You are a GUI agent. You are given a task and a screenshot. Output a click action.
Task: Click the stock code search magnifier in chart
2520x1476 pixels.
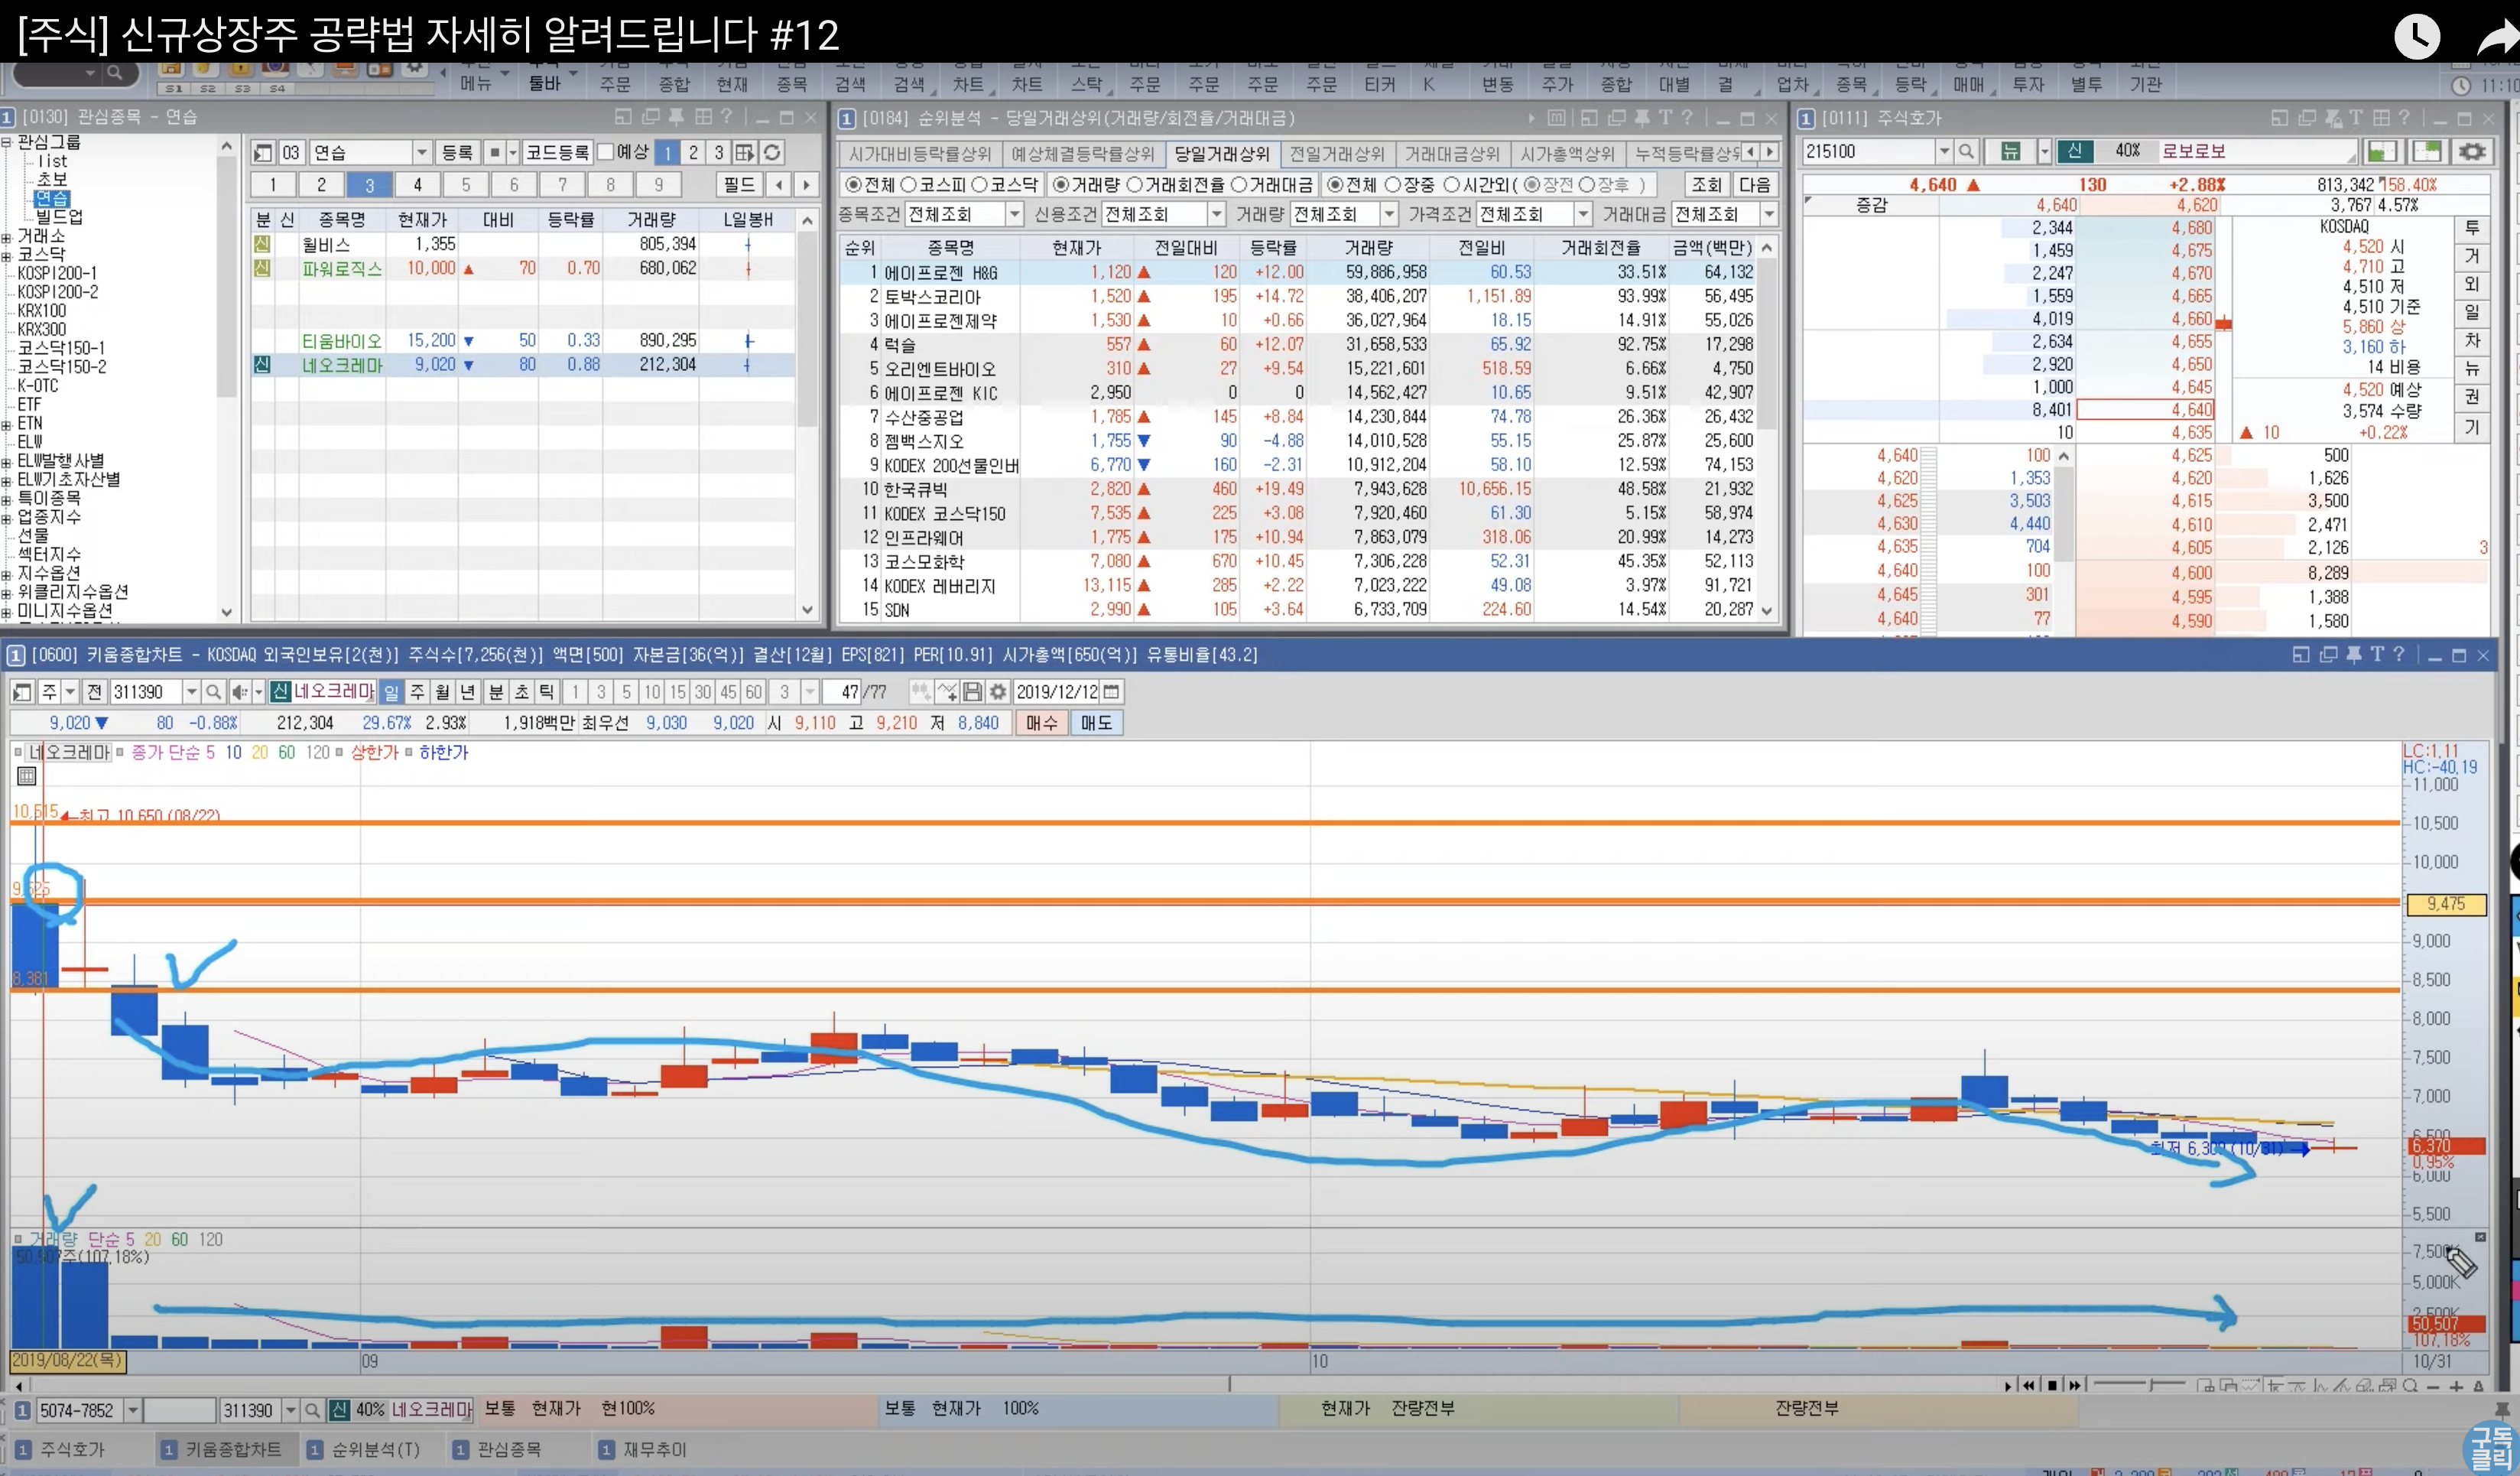click(x=213, y=692)
